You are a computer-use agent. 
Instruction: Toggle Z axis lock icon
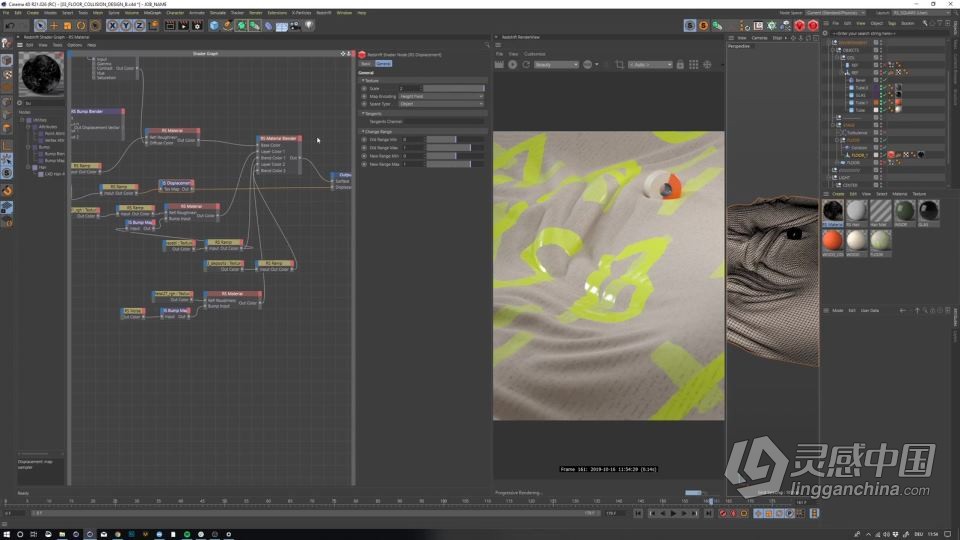(139, 26)
